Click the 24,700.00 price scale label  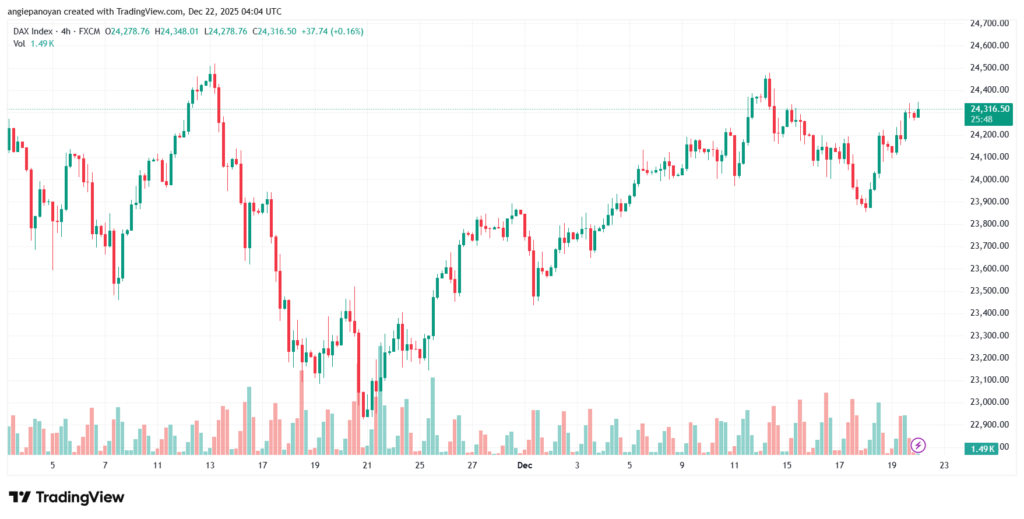tap(987, 22)
